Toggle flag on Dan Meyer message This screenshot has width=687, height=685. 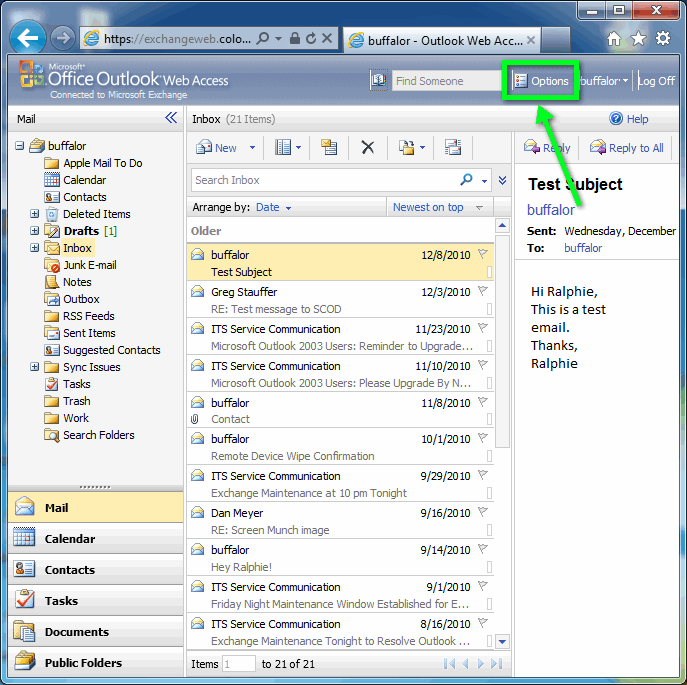[482, 511]
